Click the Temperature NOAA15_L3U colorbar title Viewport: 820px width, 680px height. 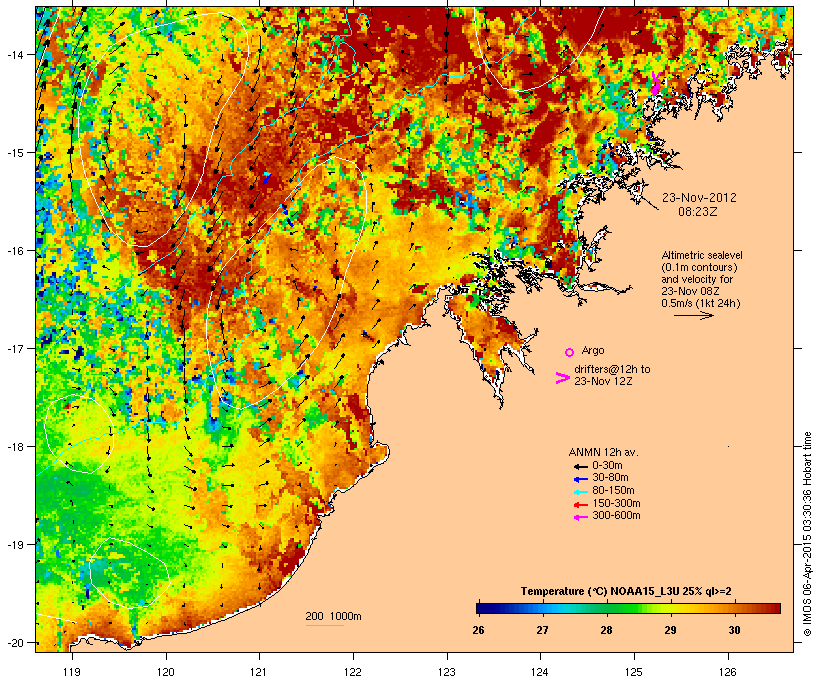(x=626, y=591)
